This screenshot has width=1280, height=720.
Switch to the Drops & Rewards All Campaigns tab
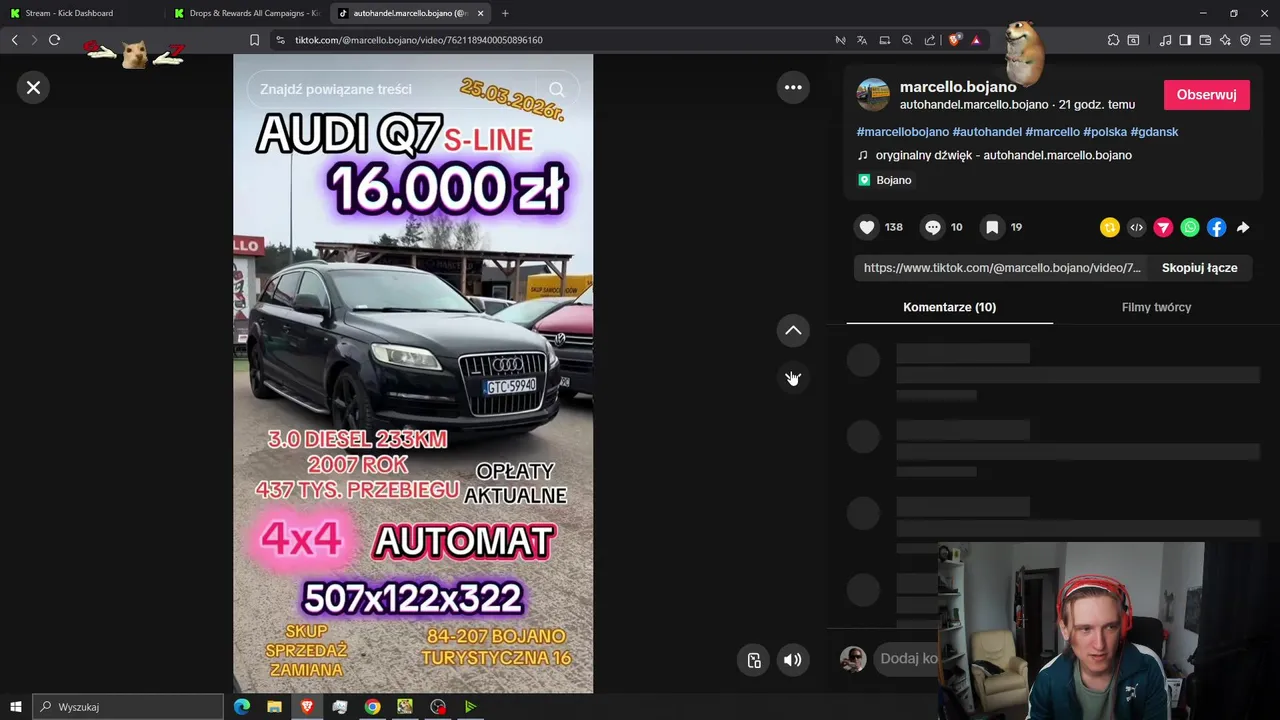(x=246, y=13)
